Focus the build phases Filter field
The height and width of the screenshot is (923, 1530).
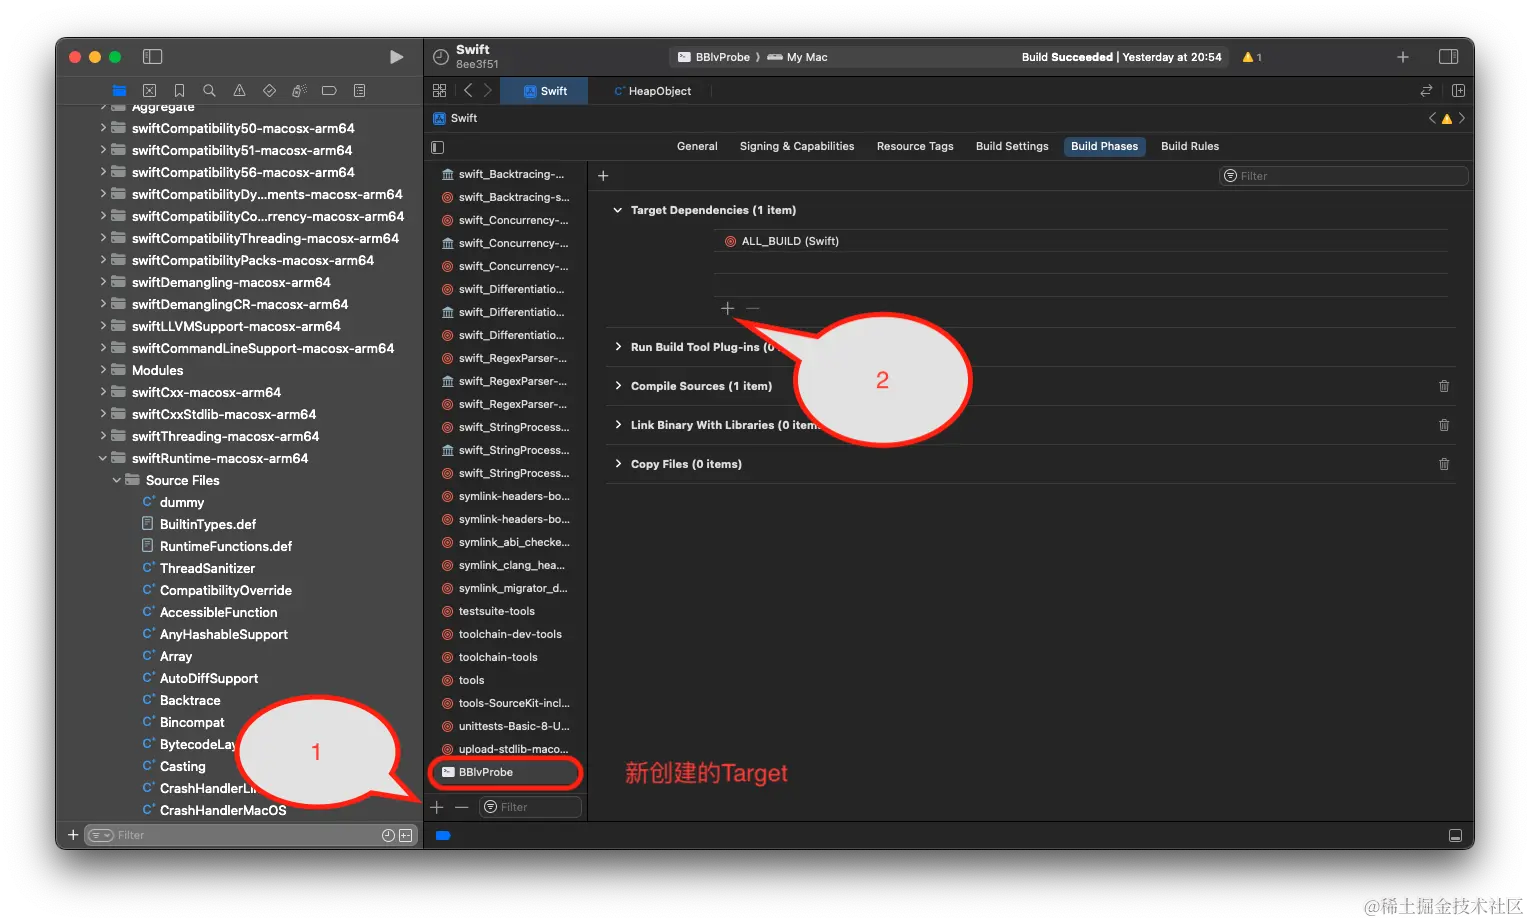click(1344, 176)
